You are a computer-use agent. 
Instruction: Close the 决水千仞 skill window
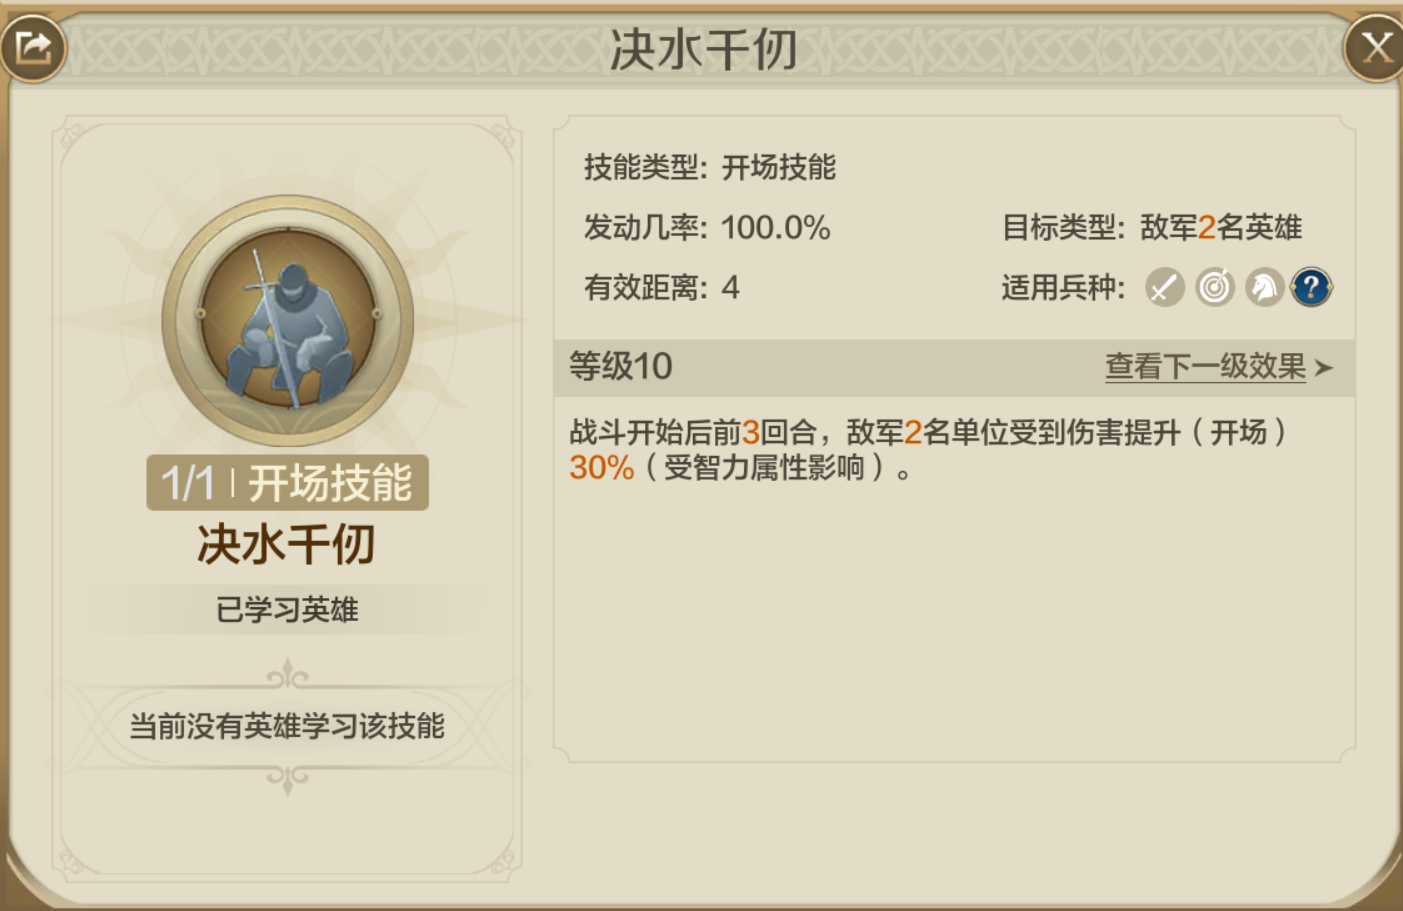[1375, 47]
